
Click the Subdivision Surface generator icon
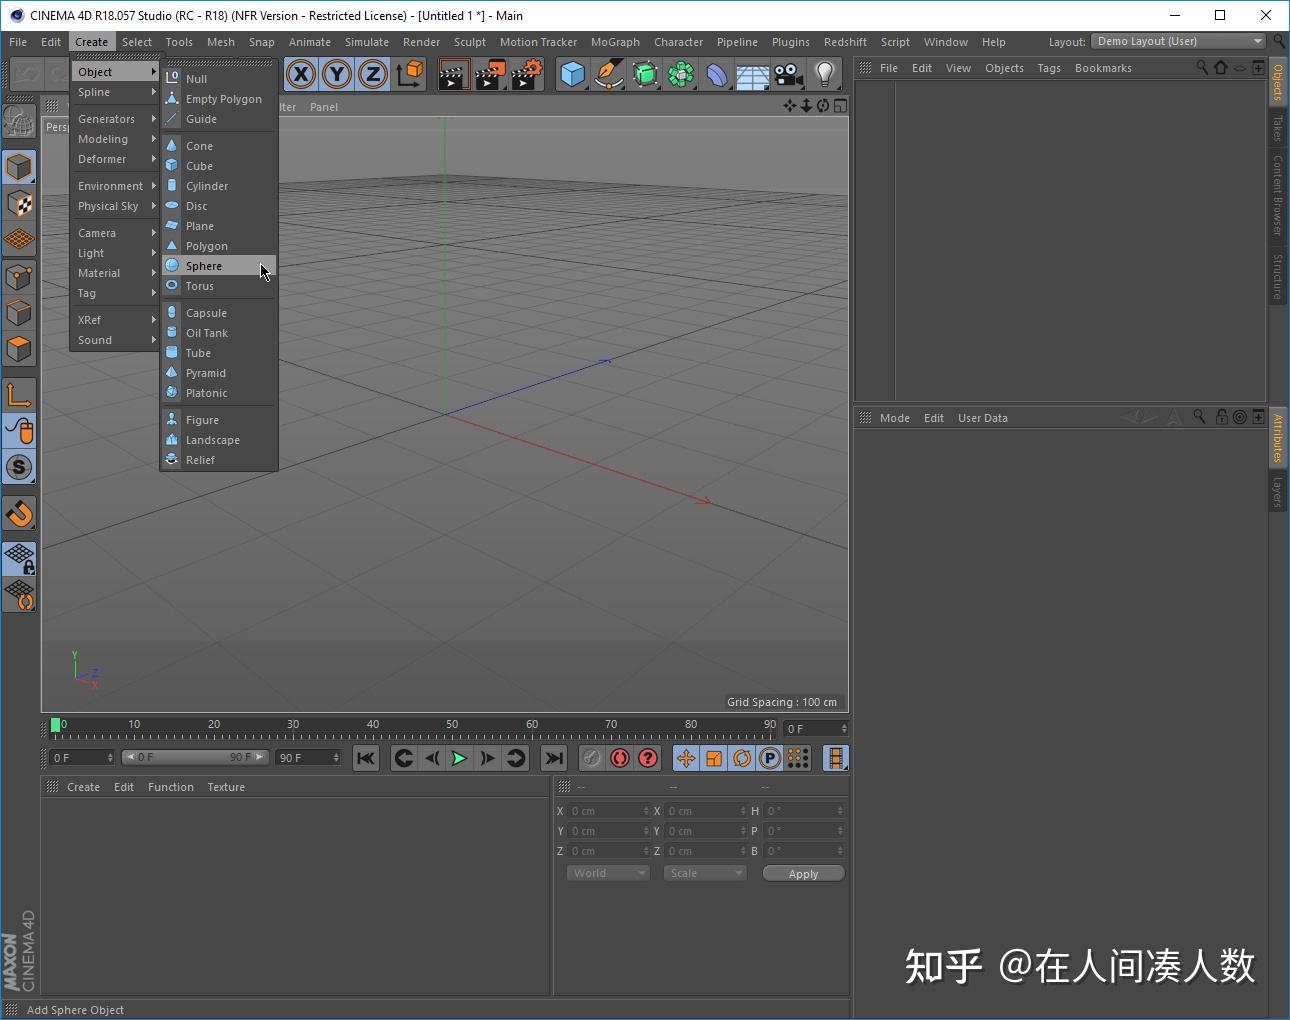coord(645,74)
